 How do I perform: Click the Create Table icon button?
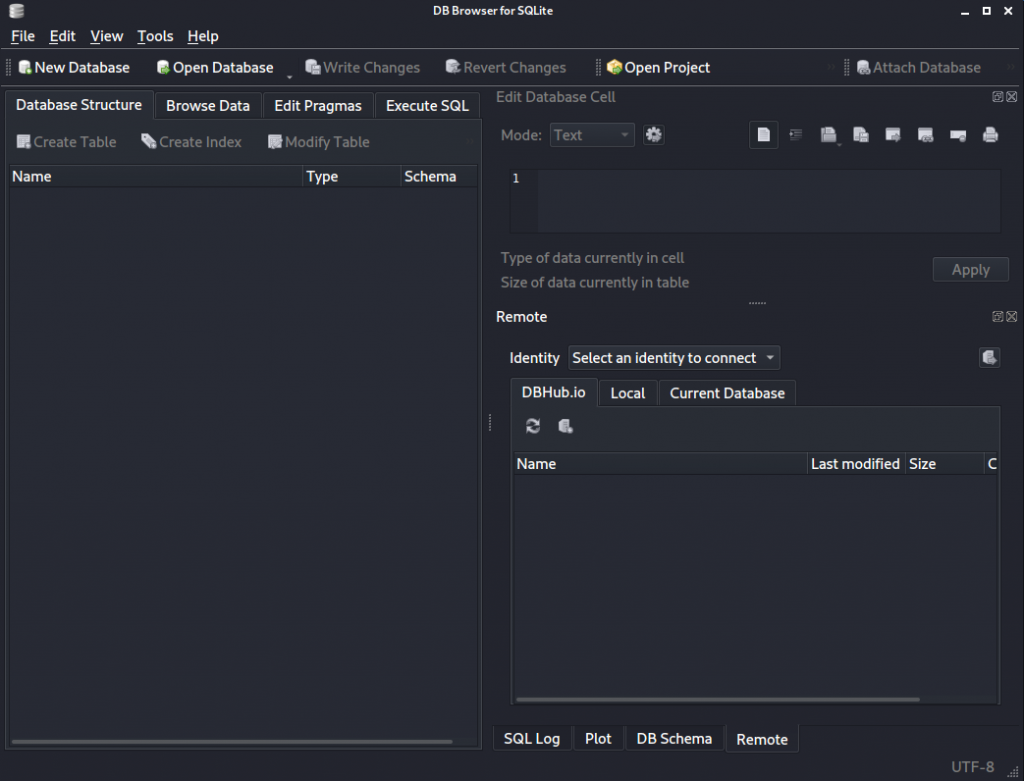(x=67, y=142)
